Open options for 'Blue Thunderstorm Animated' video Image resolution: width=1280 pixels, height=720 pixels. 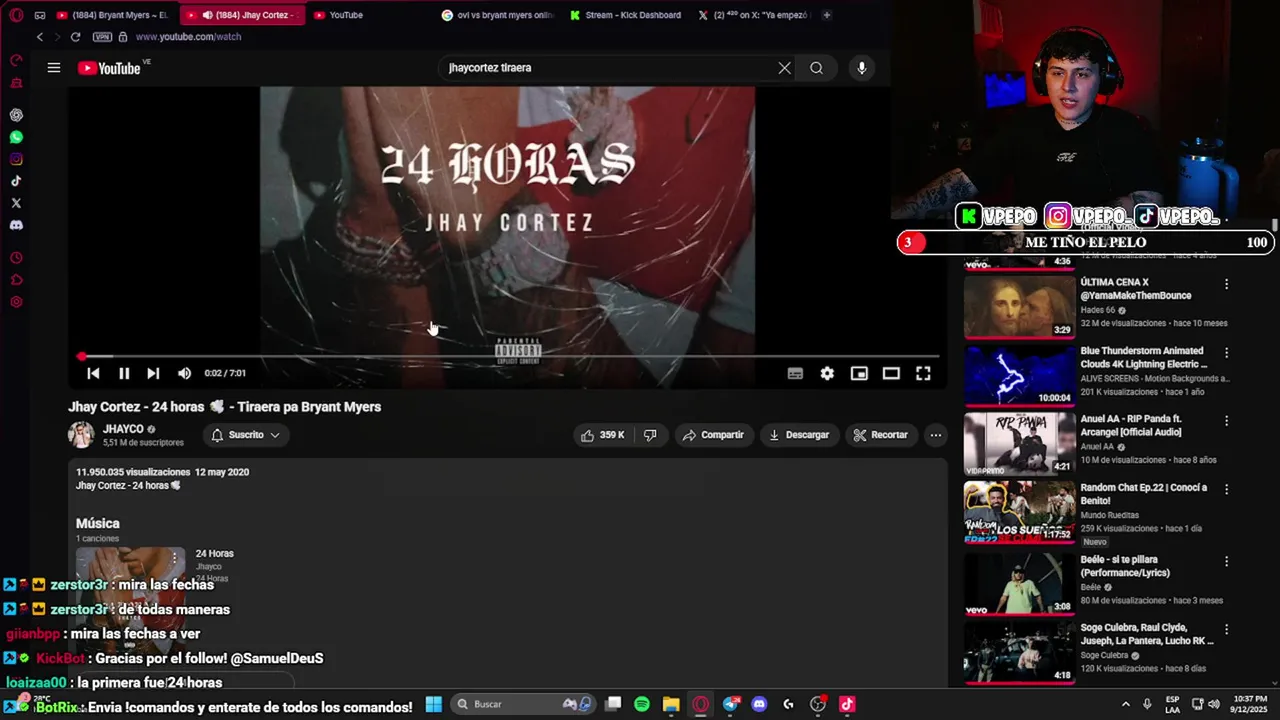[x=1226, y=353]
